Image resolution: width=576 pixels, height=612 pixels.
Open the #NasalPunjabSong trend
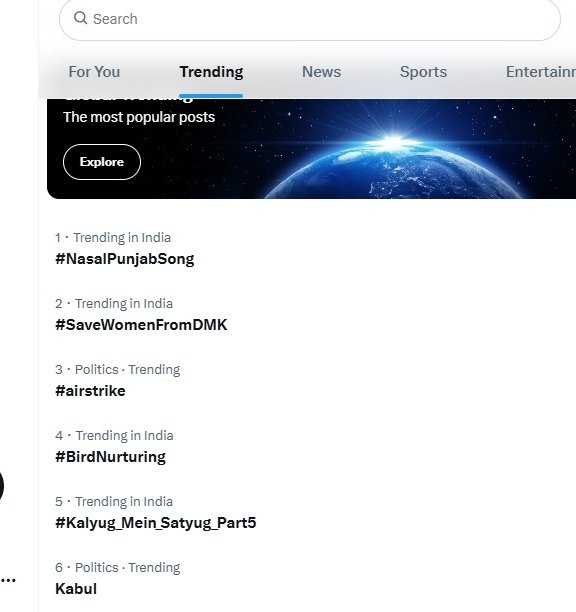(x=124, y=259)
